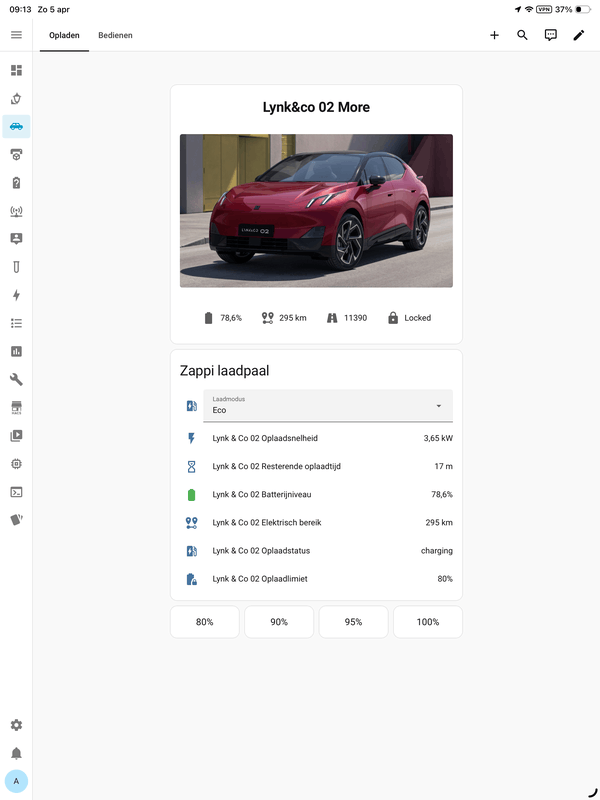Open the Energy lightning bolt sidebar icon
The image size is (600, 800).
(x=16, y=295)
